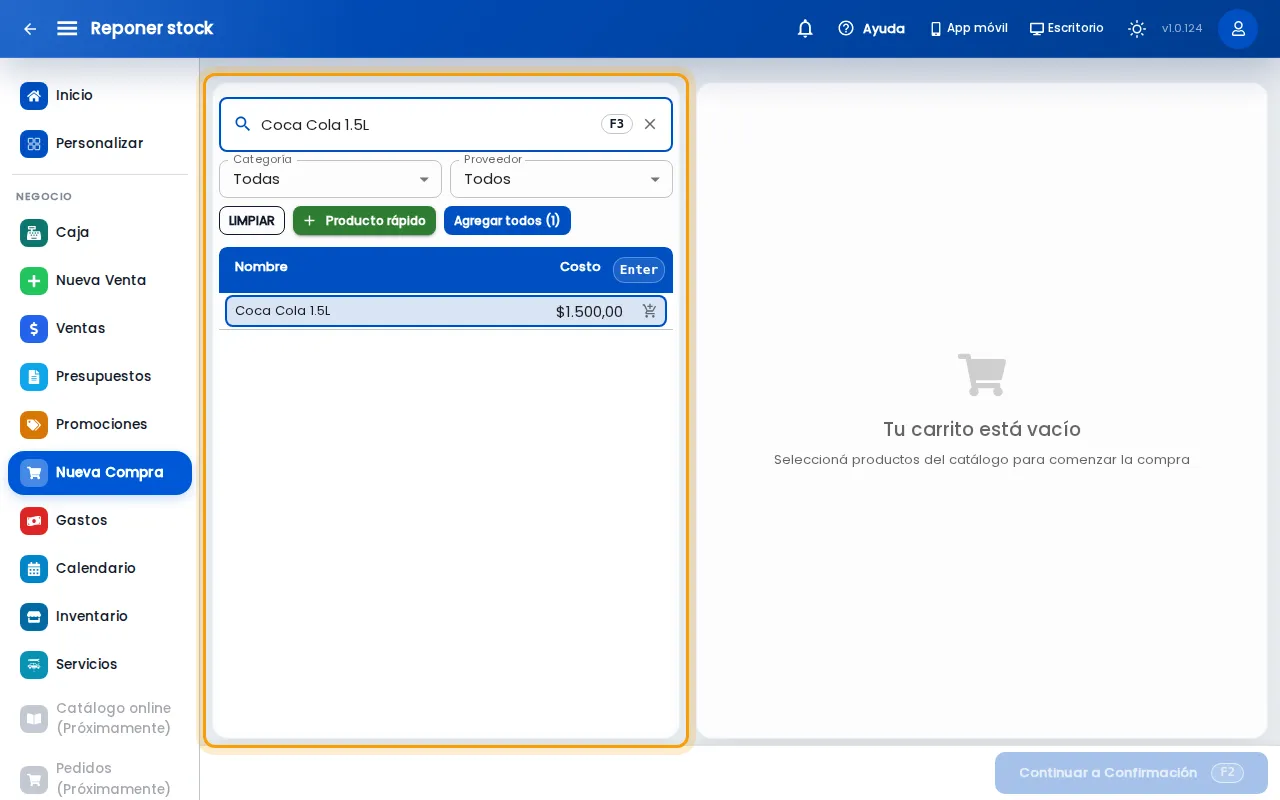Click the Nombre column header
The image size is (1280, 800).
(x=261, y=267)
